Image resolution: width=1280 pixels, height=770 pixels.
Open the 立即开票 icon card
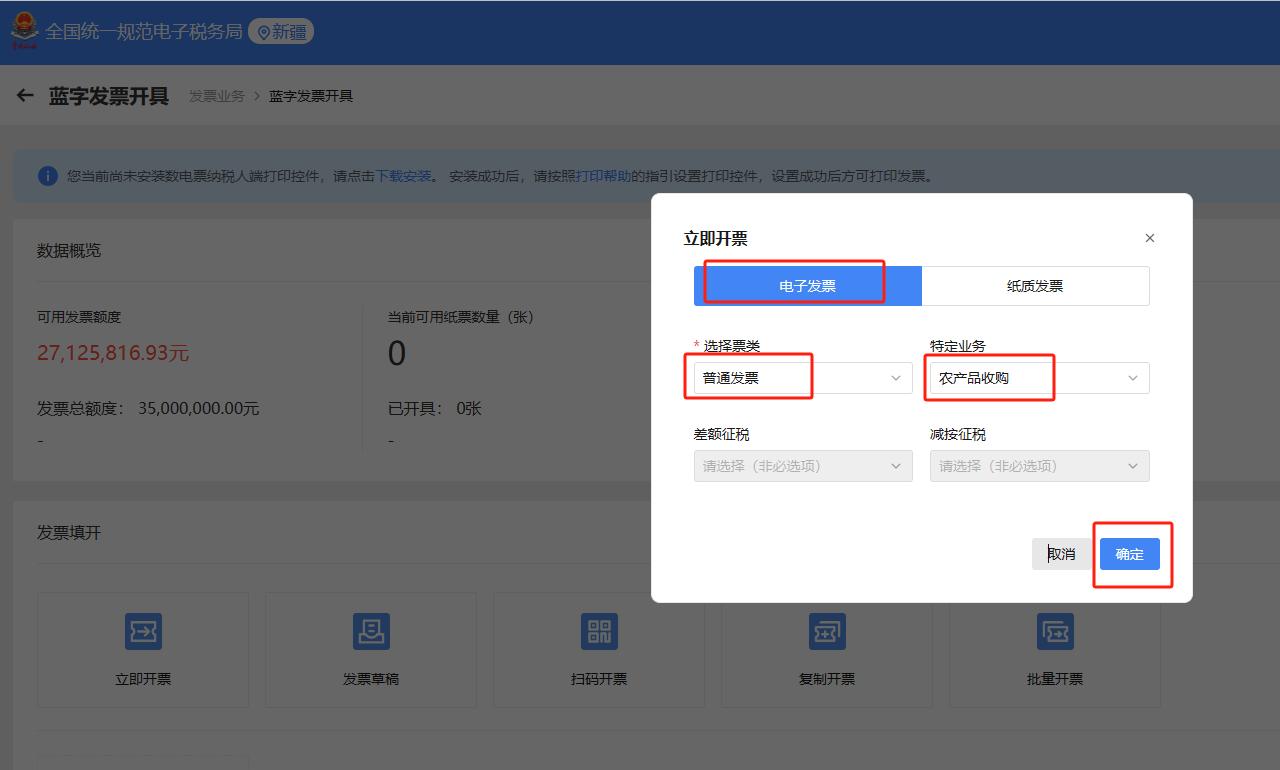coord(143,650)
